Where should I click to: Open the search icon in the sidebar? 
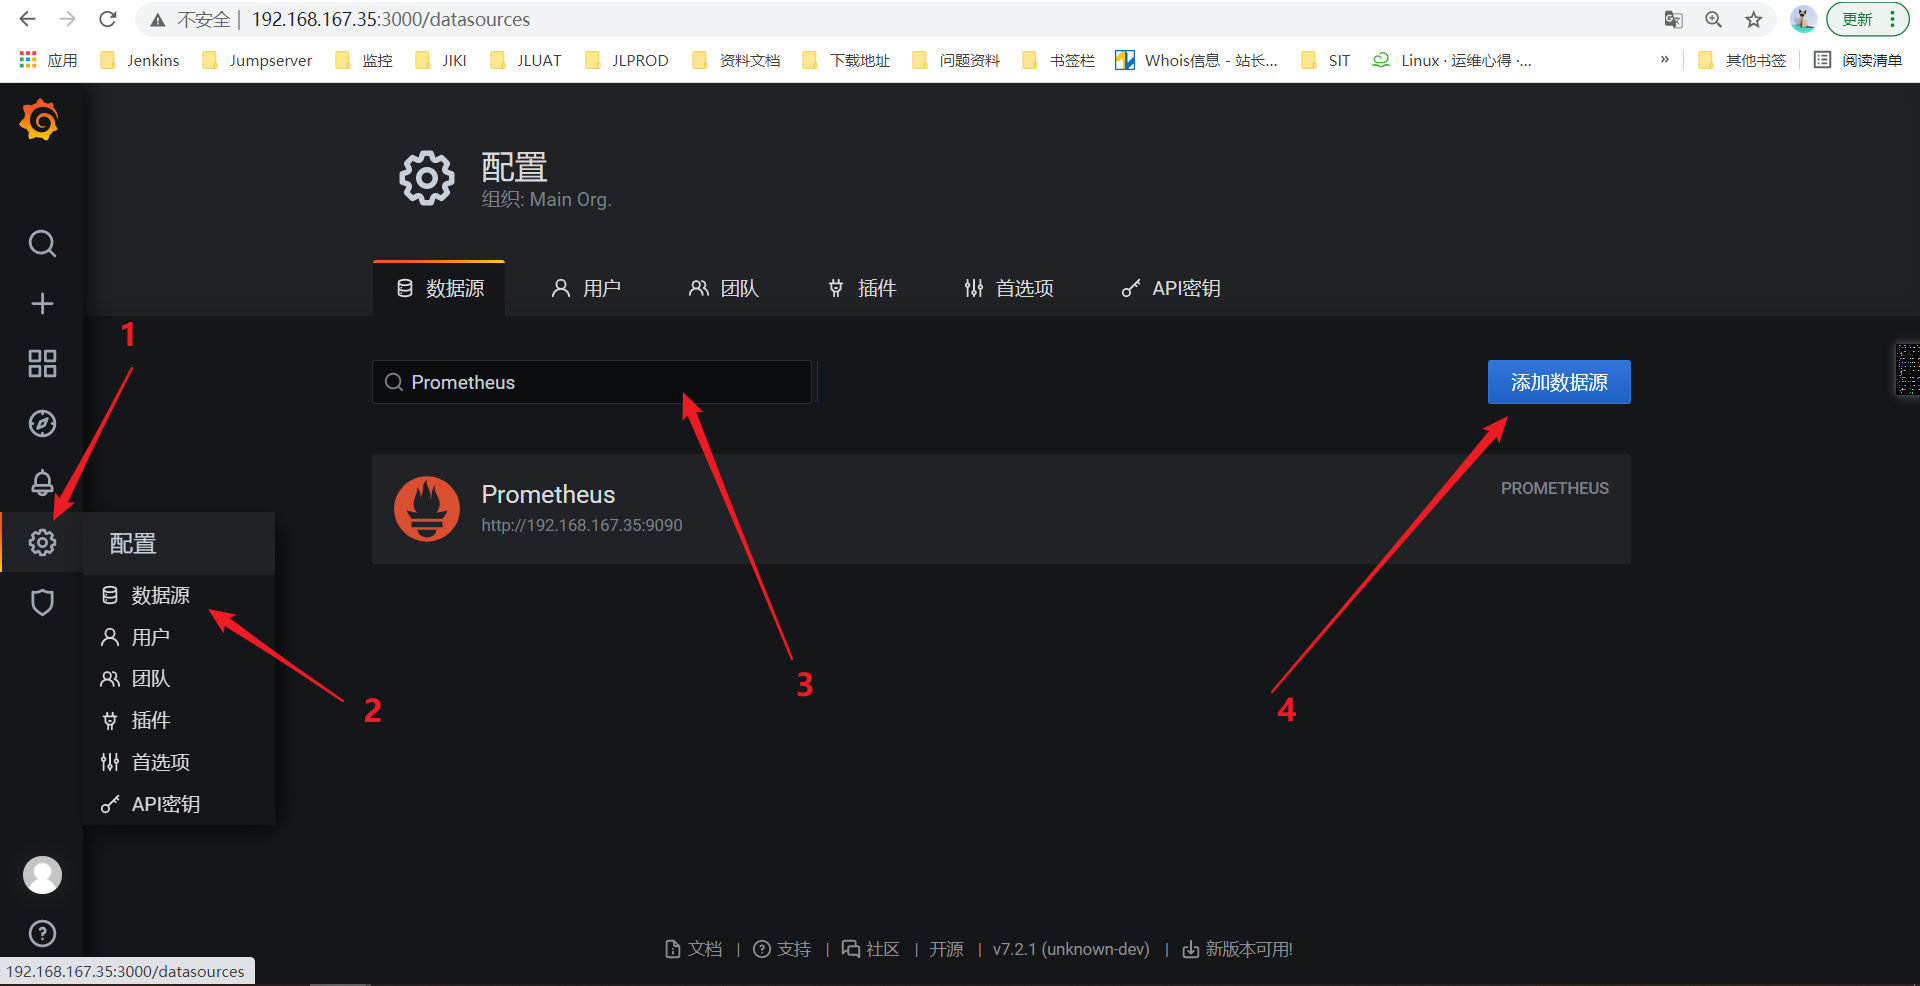(x=42, y=243)
